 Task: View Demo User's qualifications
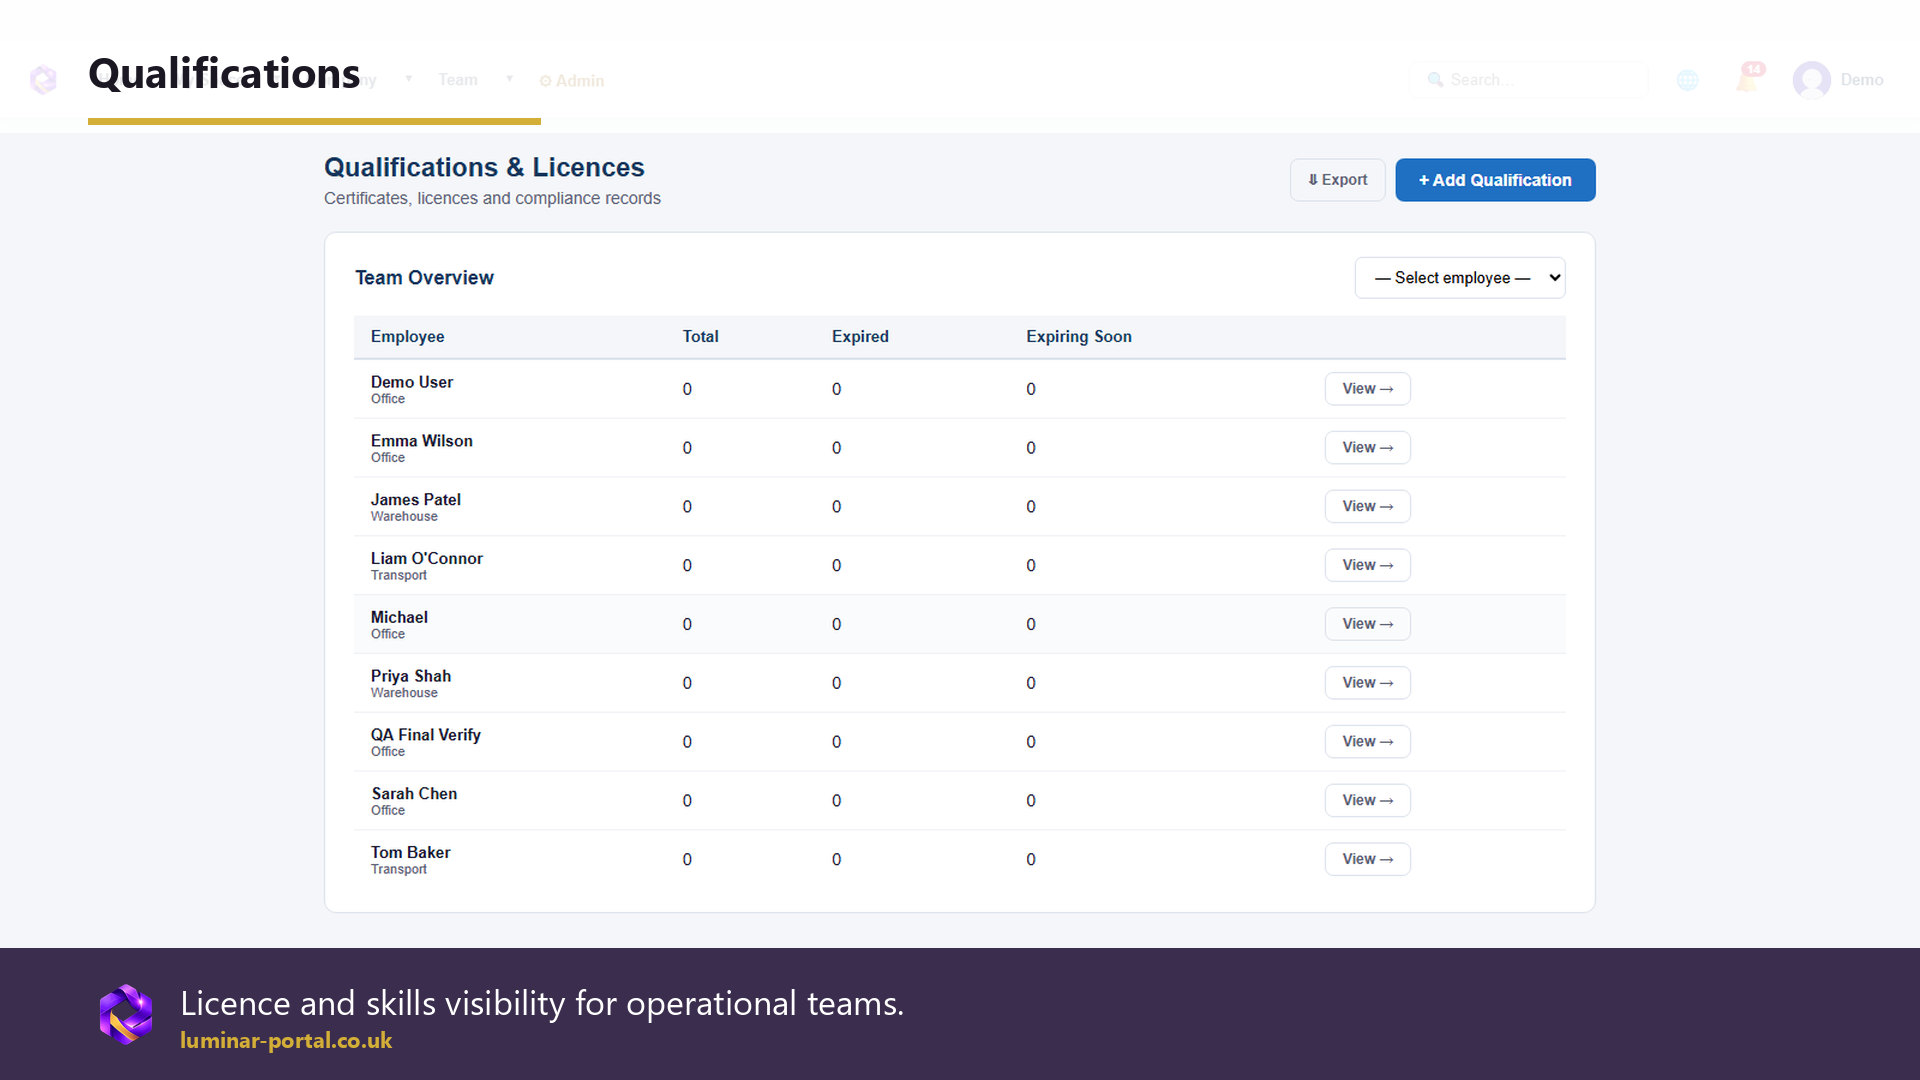pos(1367,389)
